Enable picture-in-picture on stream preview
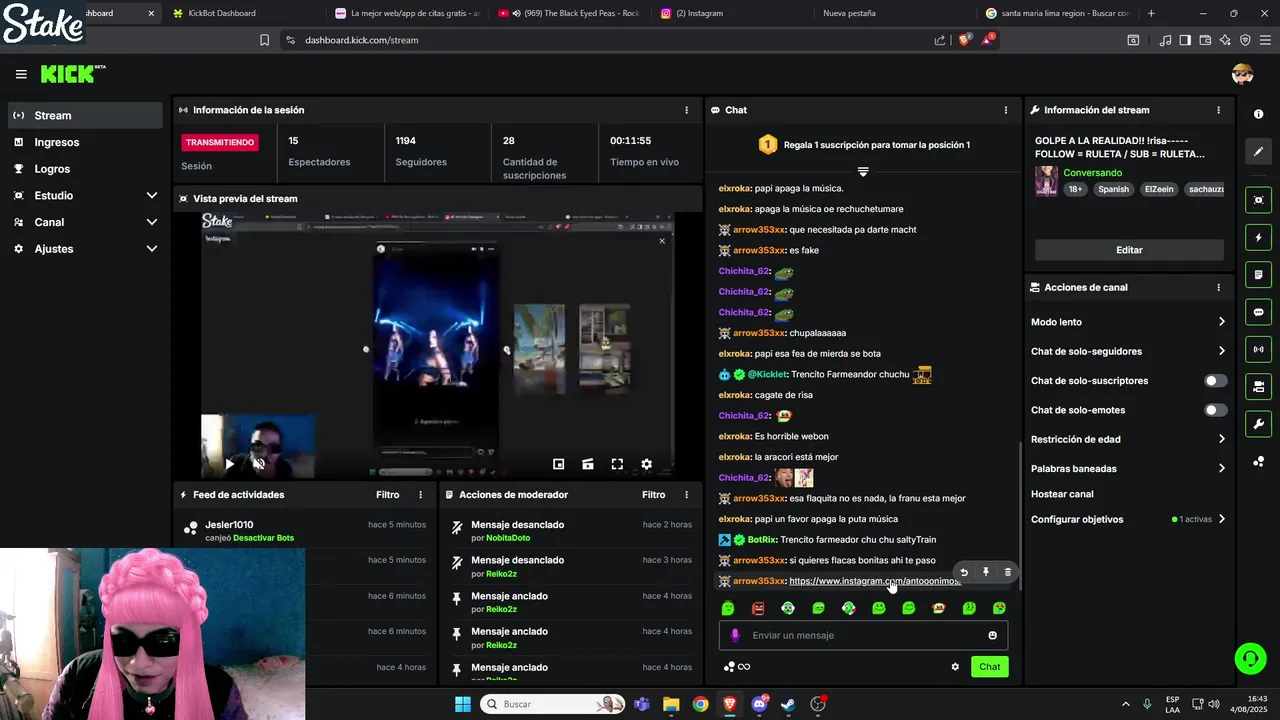The height and width of the screenshot is (720, 1280). (559, 464)
